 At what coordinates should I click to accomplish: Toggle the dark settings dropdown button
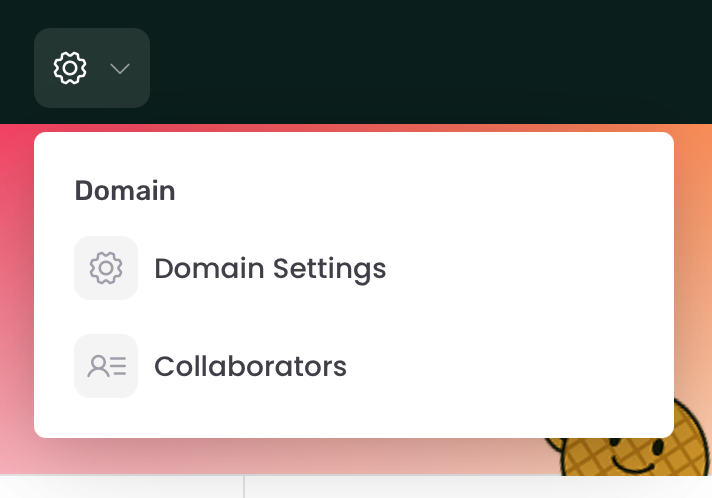coord(92,68)
